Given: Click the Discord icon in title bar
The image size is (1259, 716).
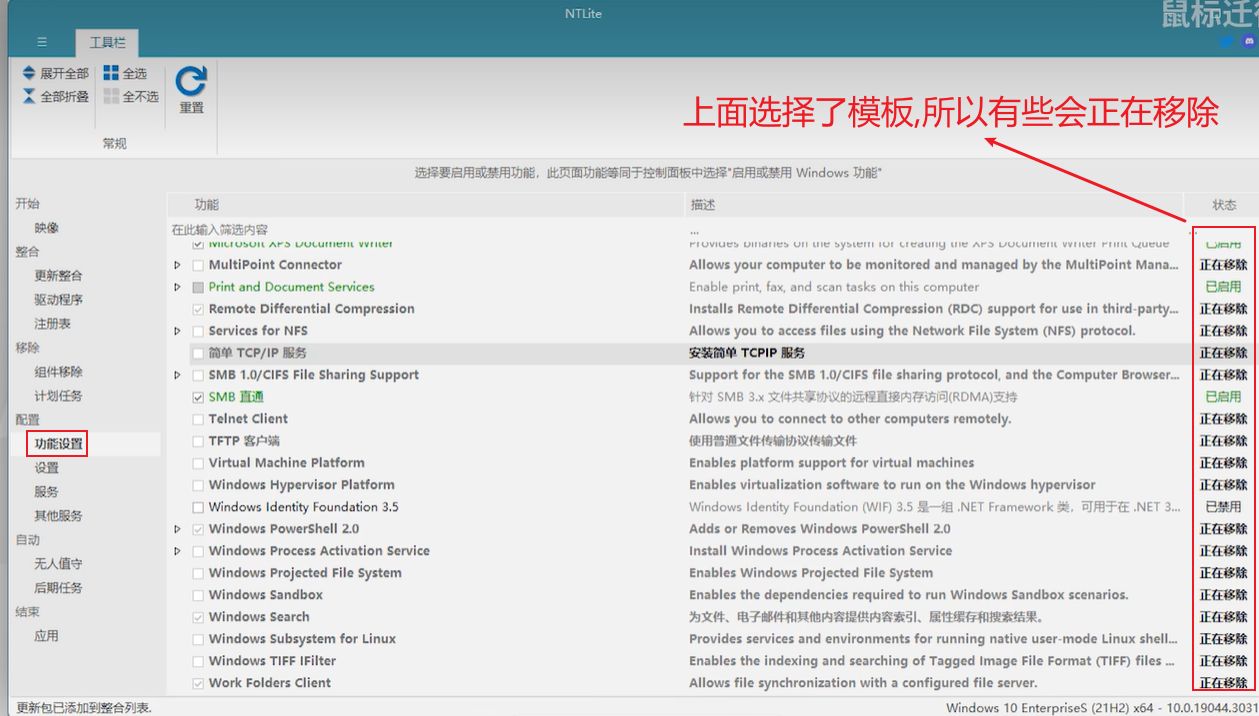Looking at the screenshot, I should 1248,42.
